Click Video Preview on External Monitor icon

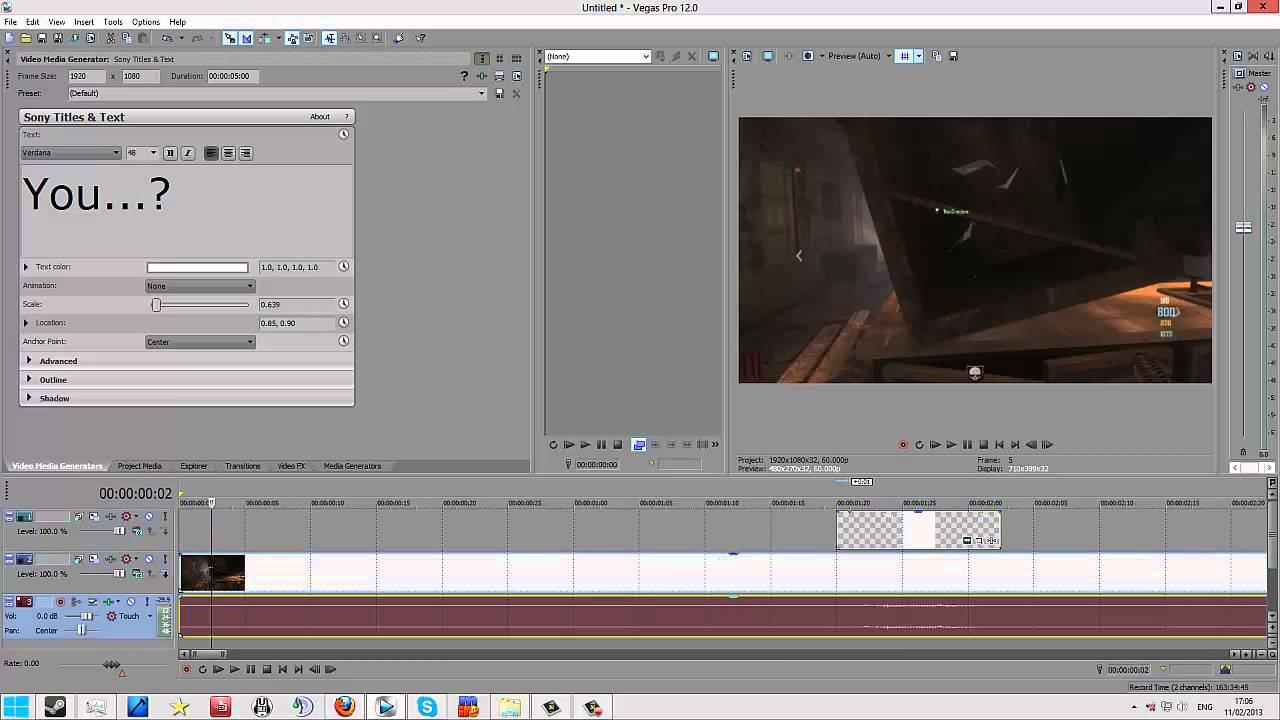click(x=768, y=56)
